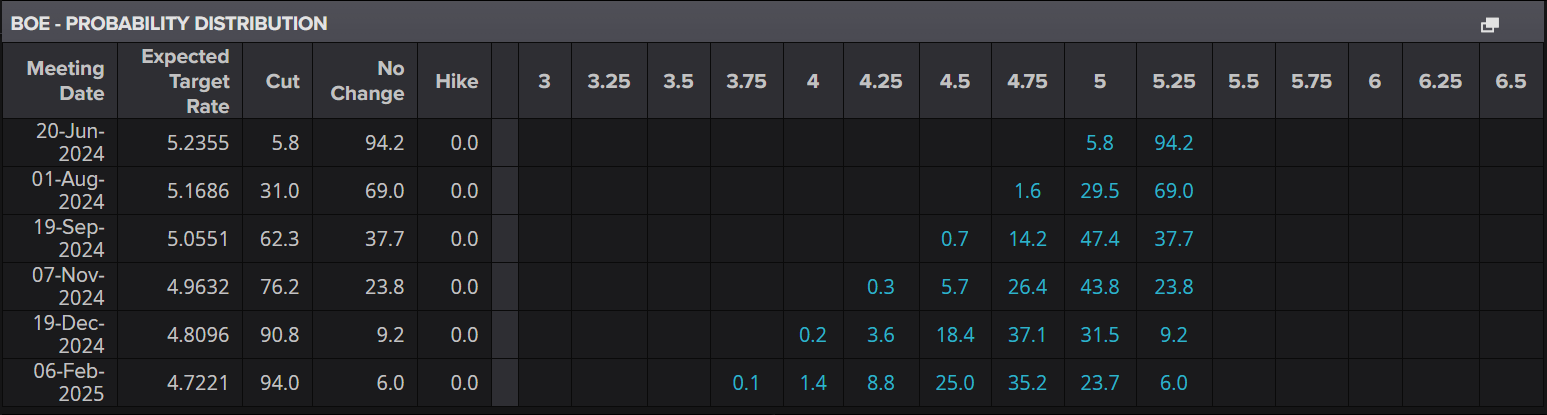Screen dimensions: 1547x415
Task: Click the '8.8' probability cell
Action: (881, 383)
